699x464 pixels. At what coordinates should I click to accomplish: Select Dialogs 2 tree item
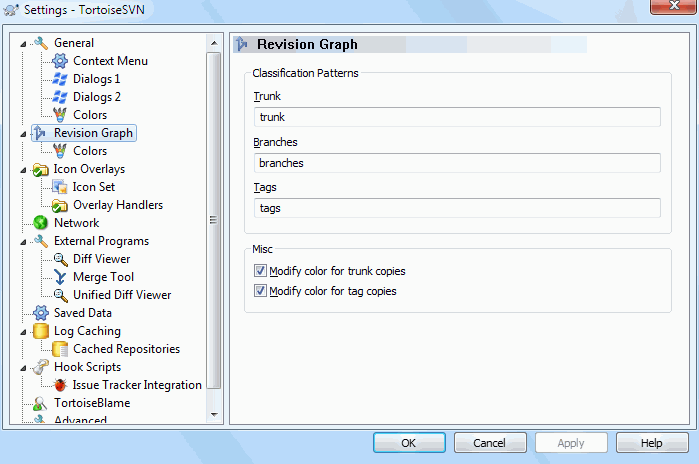coord(96,97)
